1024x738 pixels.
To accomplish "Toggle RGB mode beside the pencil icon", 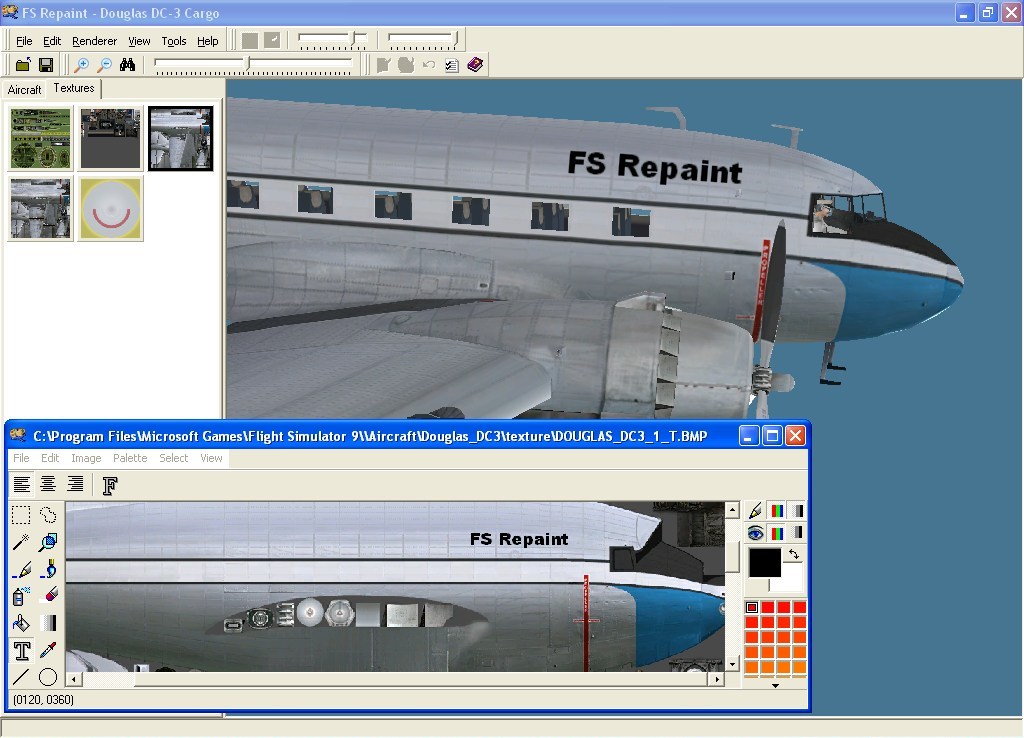I will pos(777,511).
